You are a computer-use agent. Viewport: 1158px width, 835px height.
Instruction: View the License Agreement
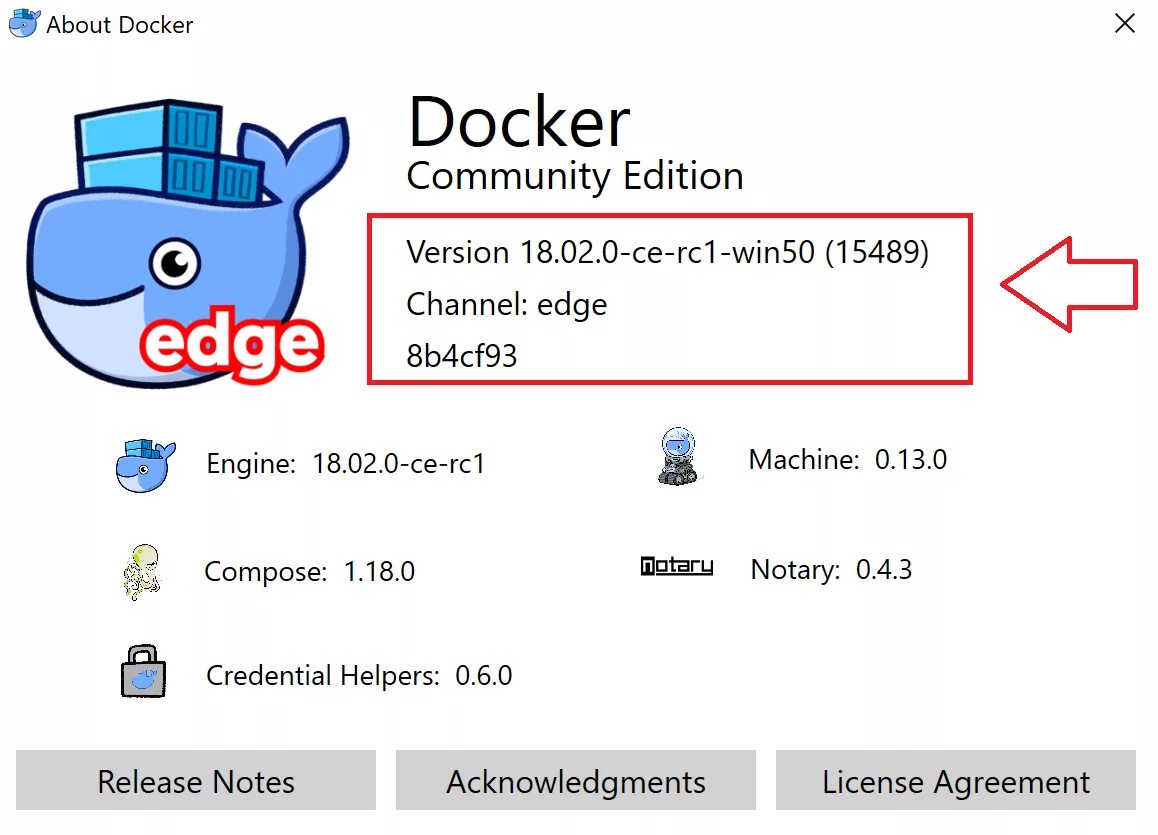pos(956,781)
